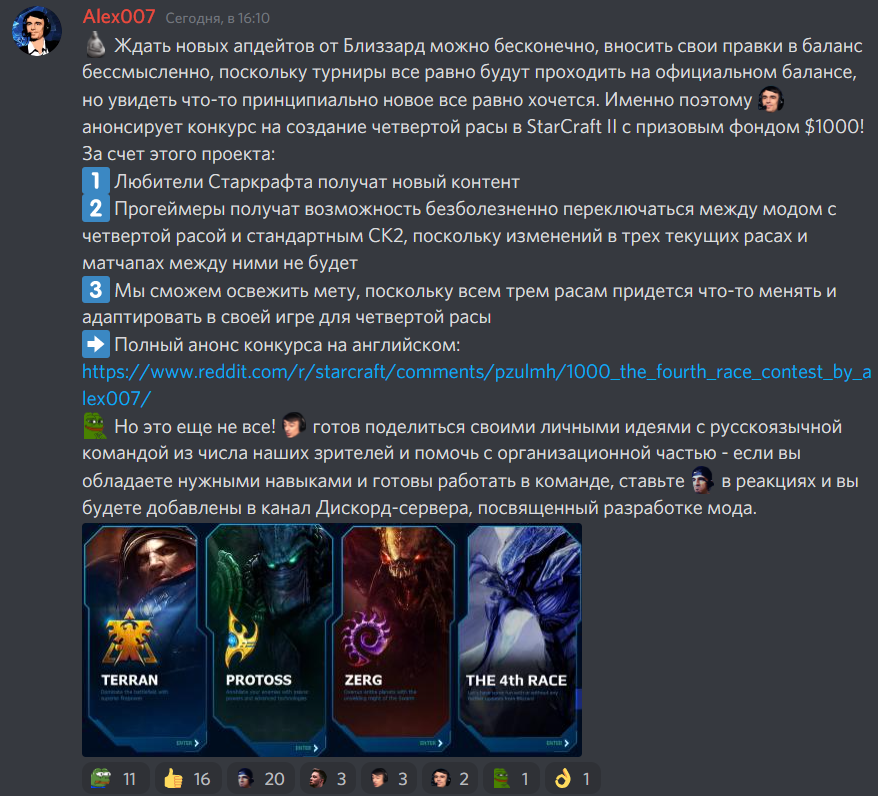The image size is (878, 796).
Task: Add the second face reaction showing 3
Action: click(x=389, y=778)
